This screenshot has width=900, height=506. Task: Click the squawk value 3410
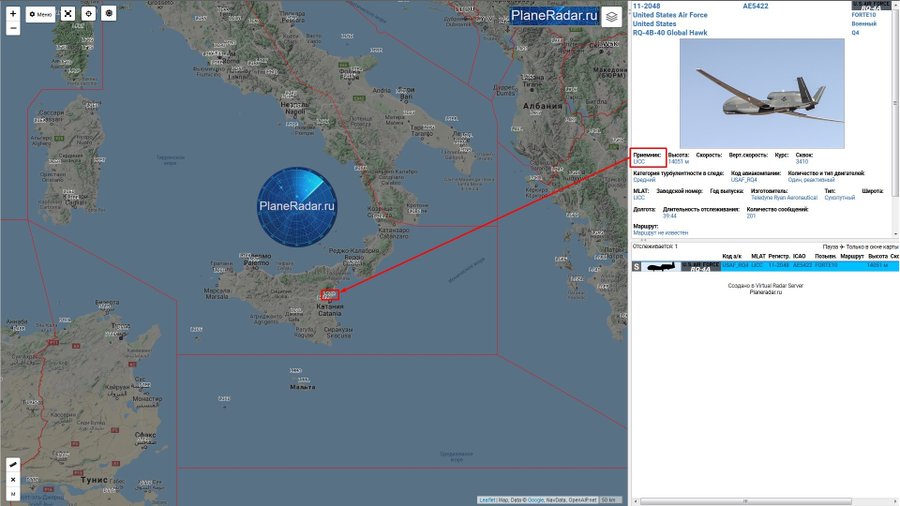pyautogui.click(x=801, y=162)
